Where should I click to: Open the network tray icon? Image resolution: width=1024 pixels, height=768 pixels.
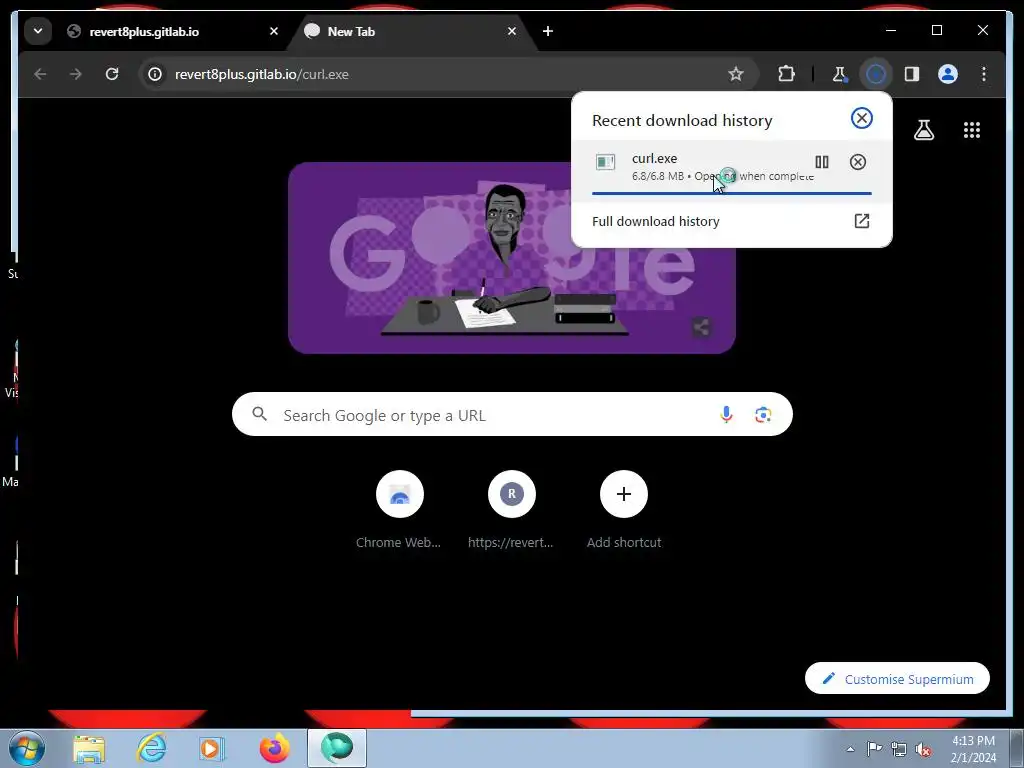coord(899,749)
